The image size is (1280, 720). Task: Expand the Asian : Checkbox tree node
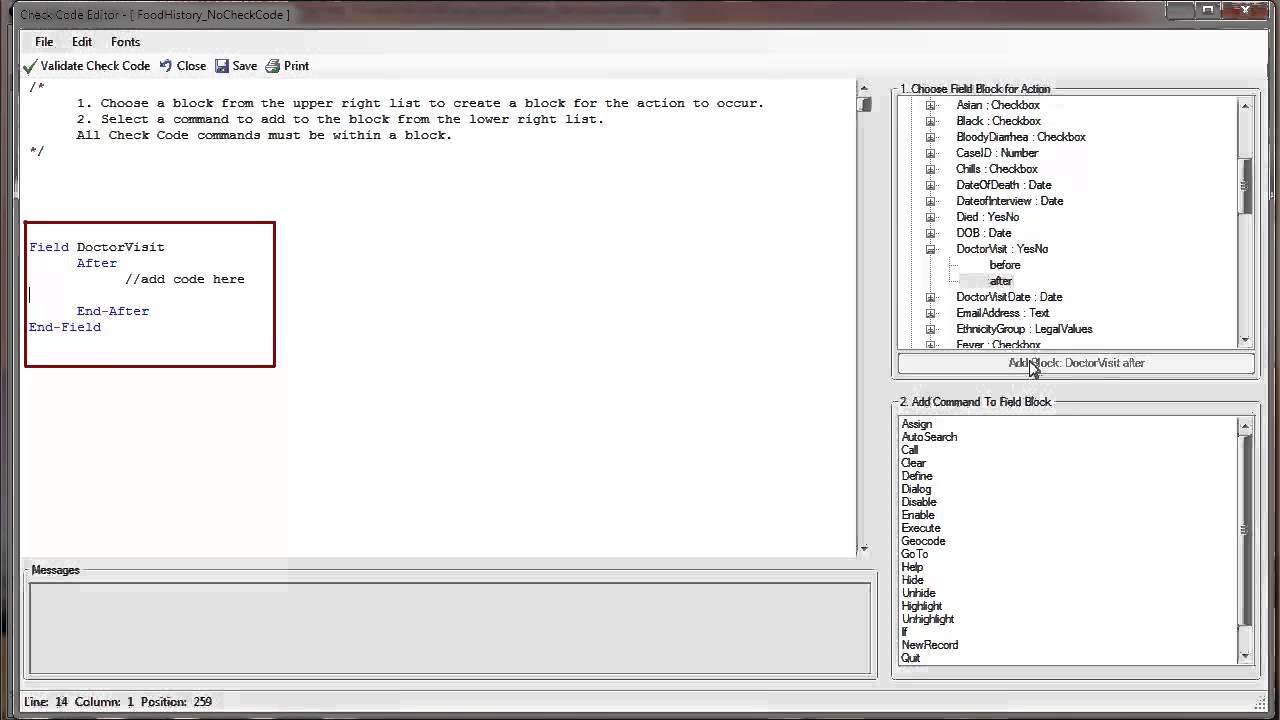[x=930, y=105]
